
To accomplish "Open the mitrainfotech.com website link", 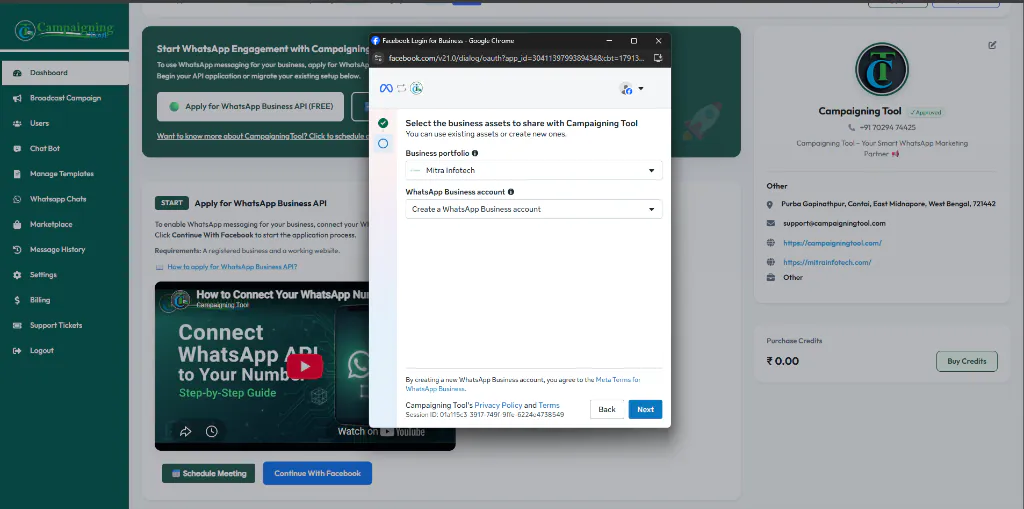I will [x=827, y=263].
